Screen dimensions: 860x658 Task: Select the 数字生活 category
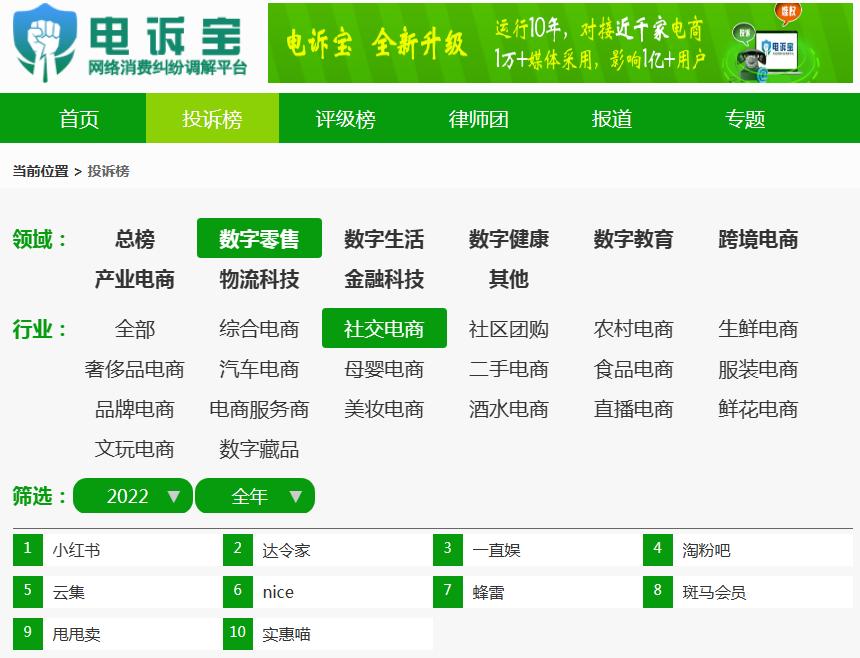tap(384, 239)
